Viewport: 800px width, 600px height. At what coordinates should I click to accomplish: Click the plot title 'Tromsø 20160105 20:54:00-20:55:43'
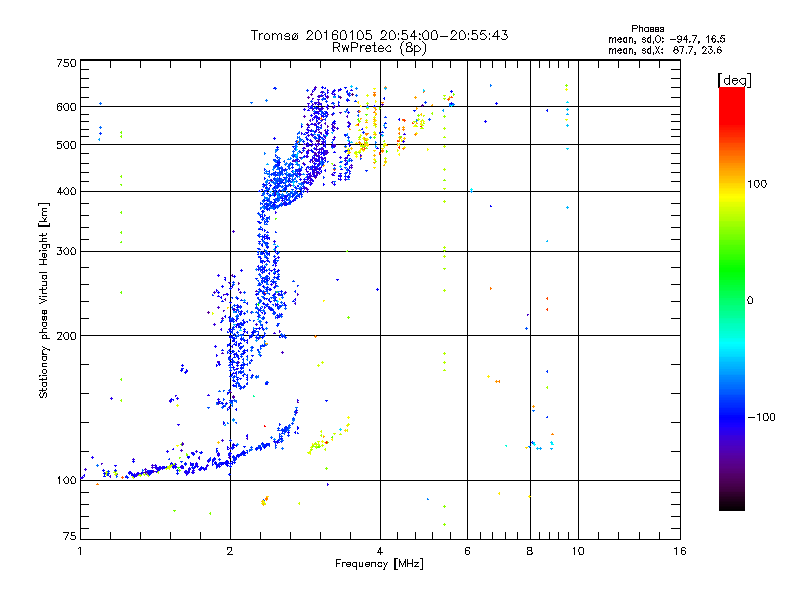pyautogui.click(x=379, y=35)
